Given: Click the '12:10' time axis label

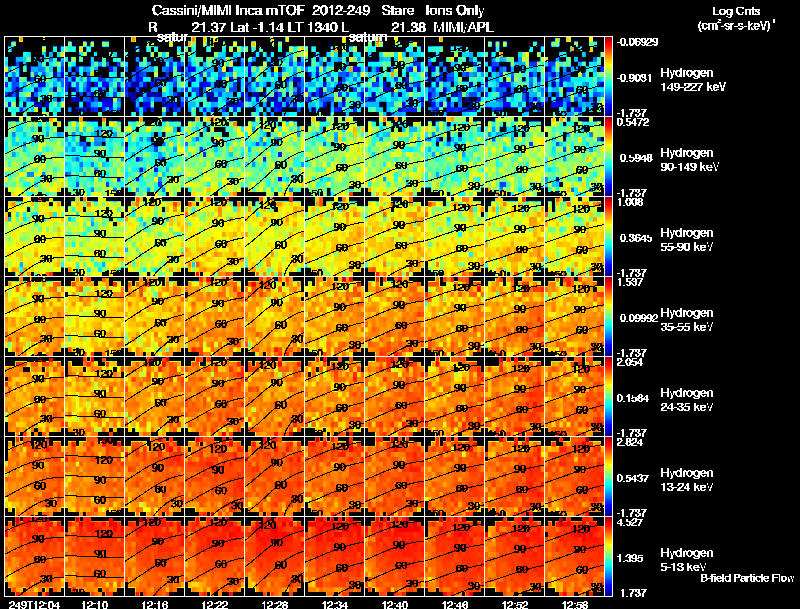Looking at the screenshot, I should click(94, 604).
